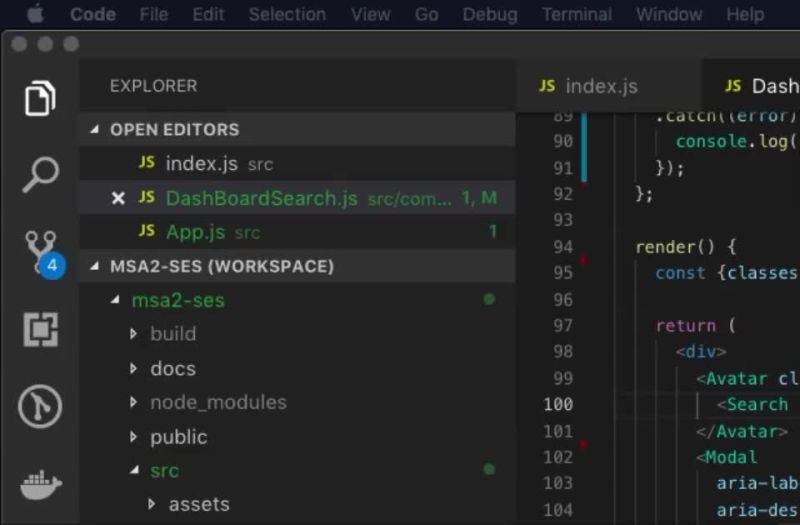Viewport: 800px width, 525px height.
Task: Expand the node_modules folder
Action: tap(133, 403)
